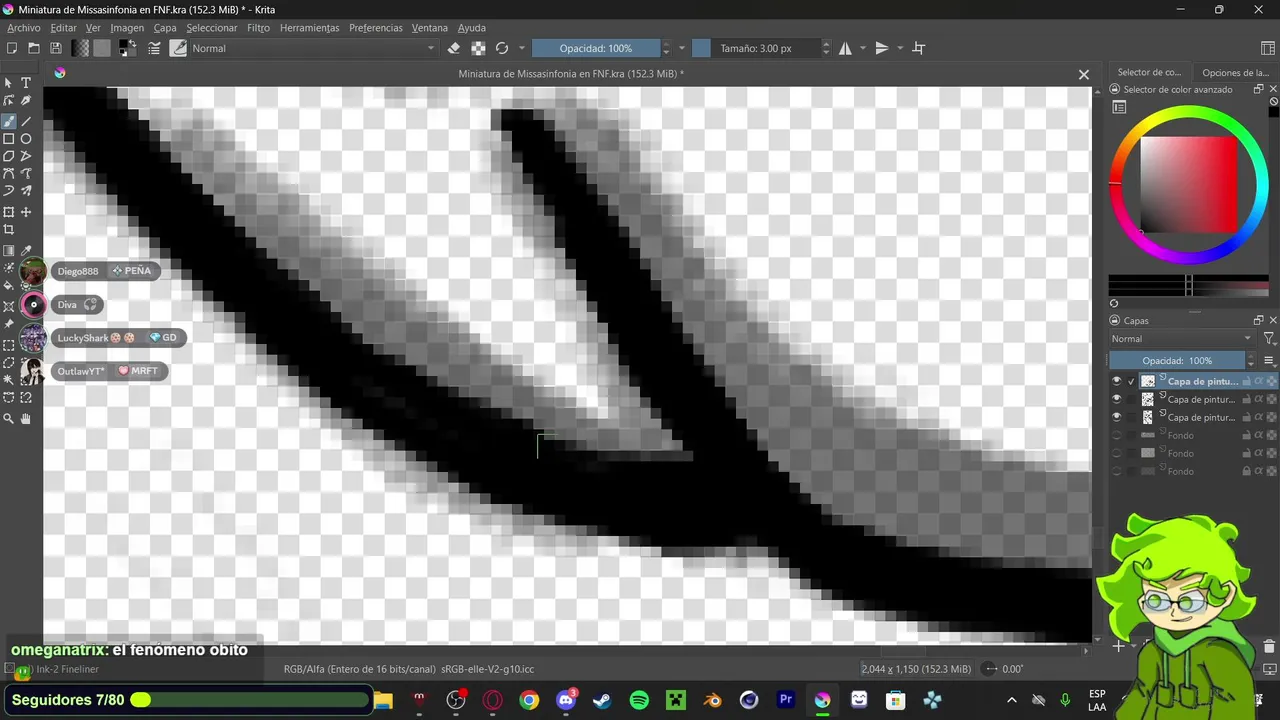Open the Filtro menu
Viewport: 1280px width, 720px height.
point(258,28)
